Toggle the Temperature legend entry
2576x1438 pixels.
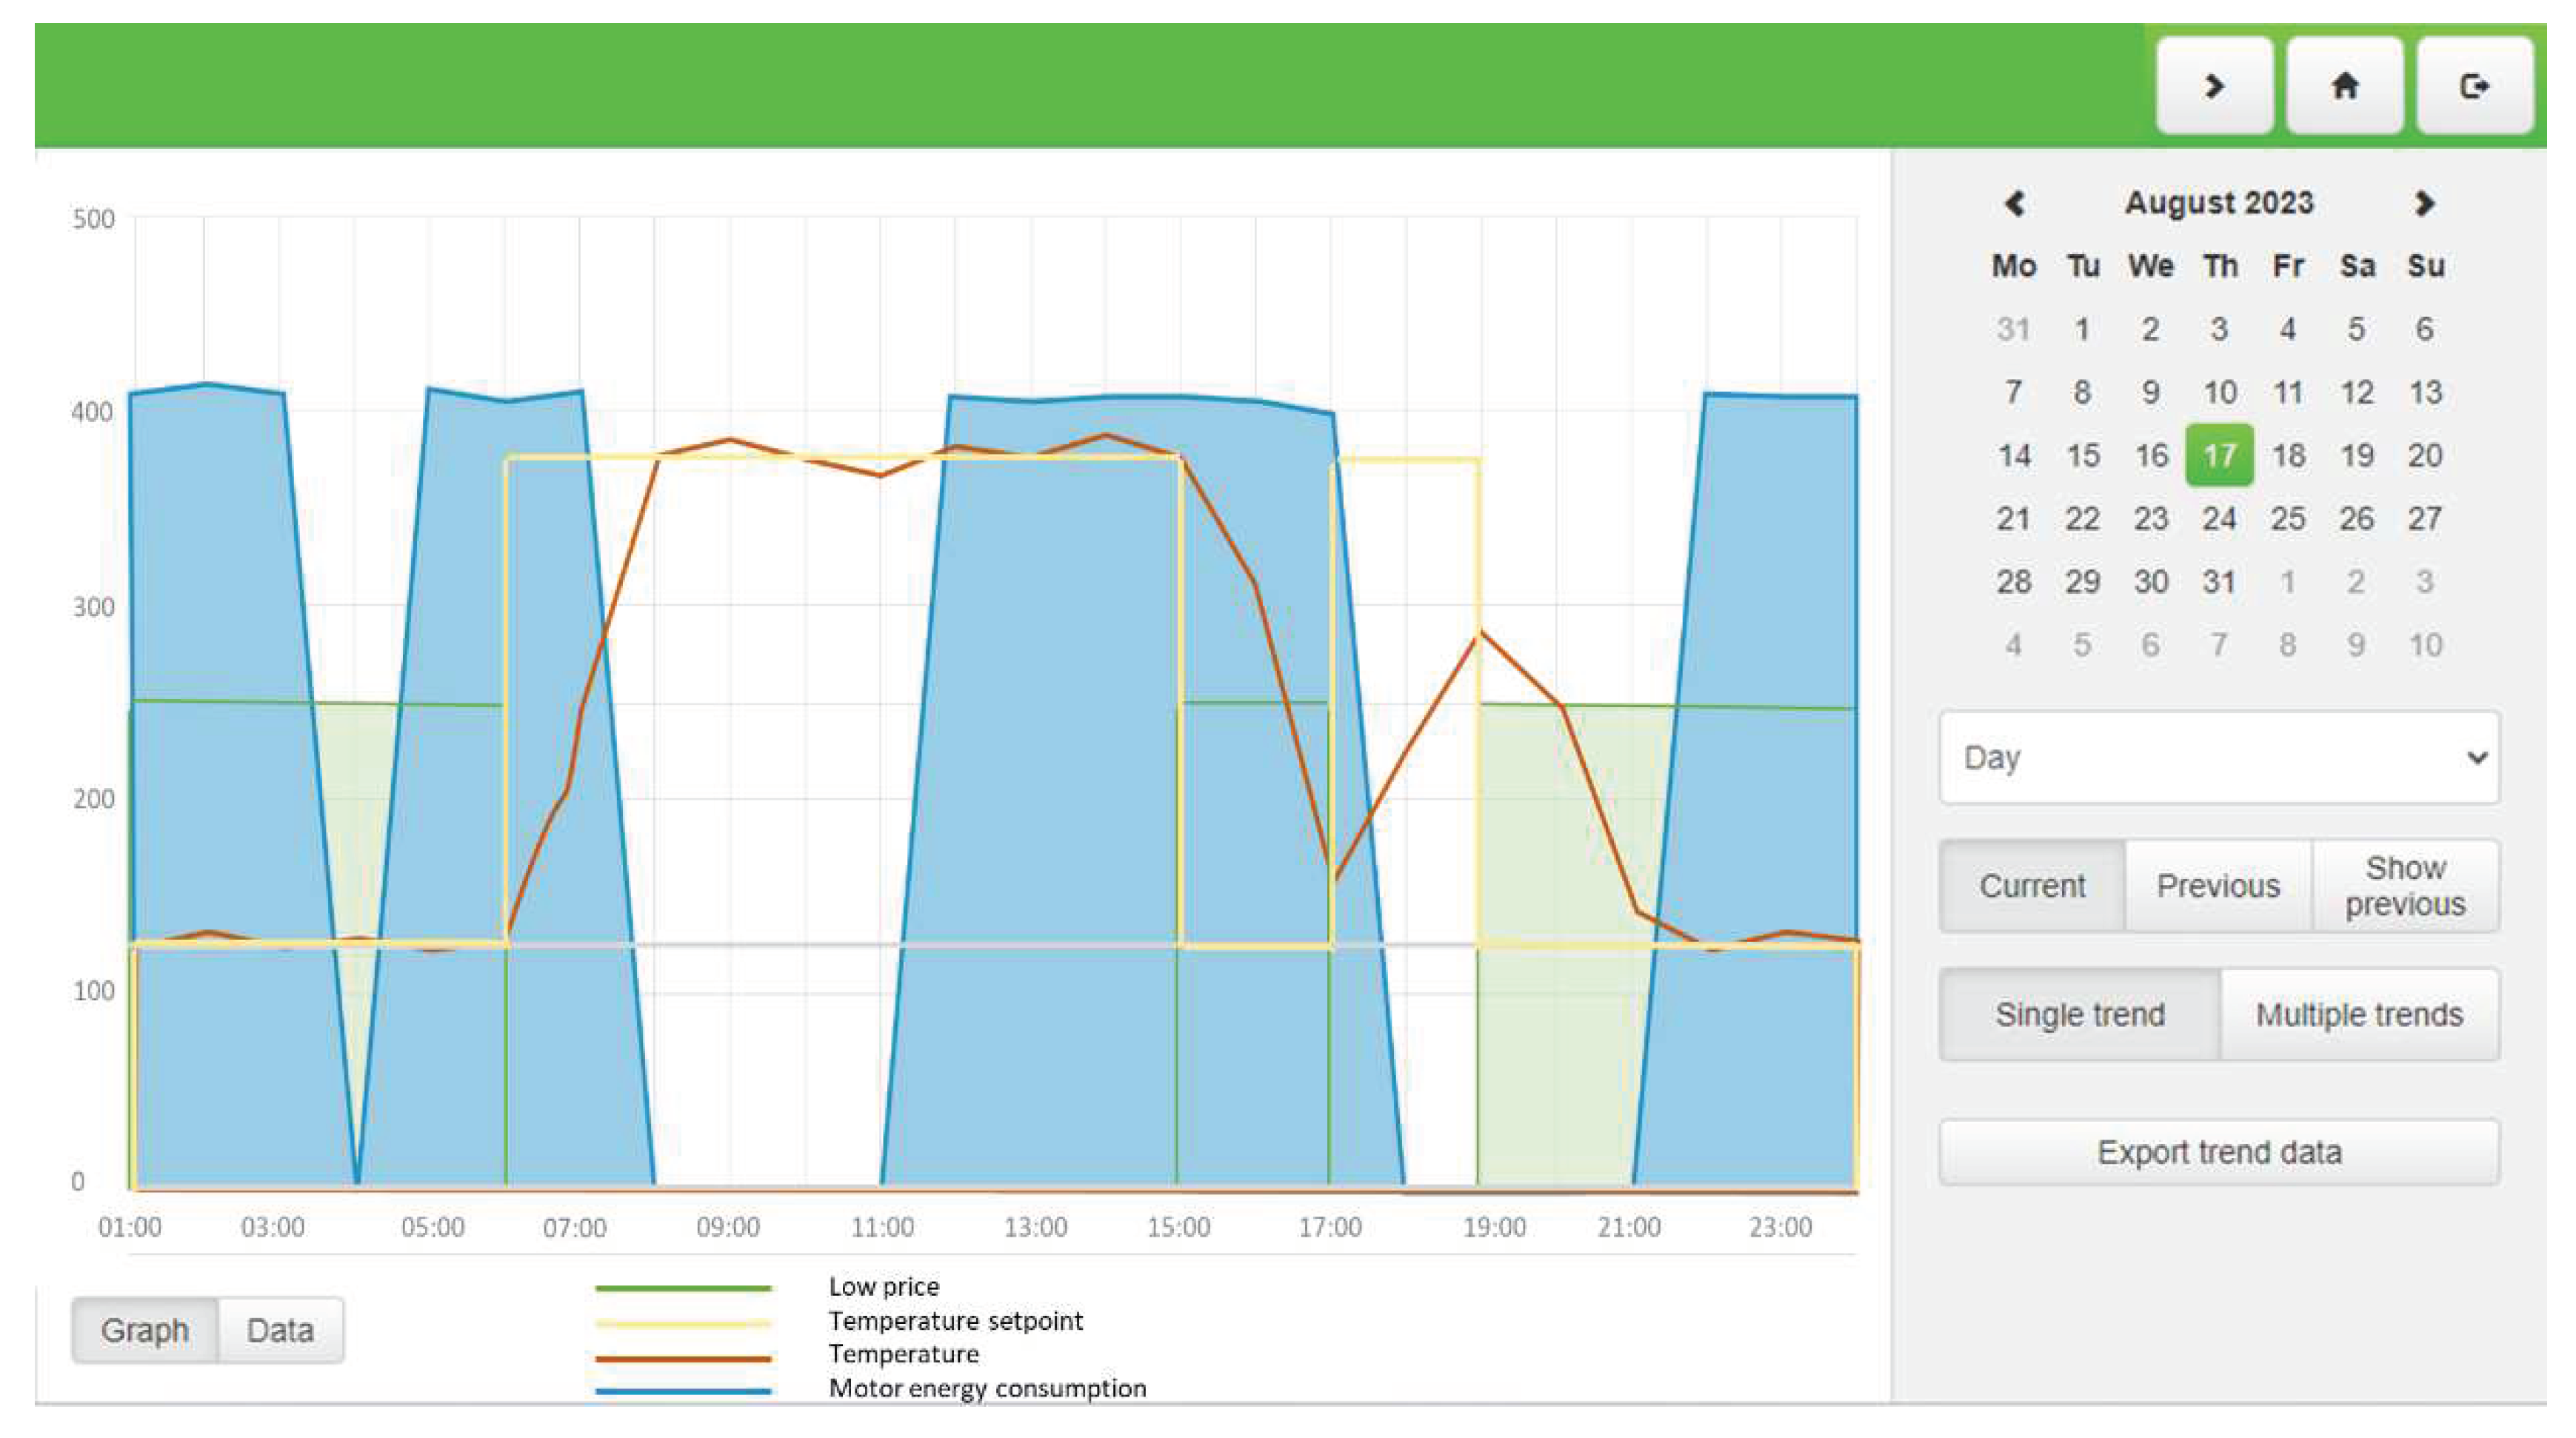[x=903, y=1354]
